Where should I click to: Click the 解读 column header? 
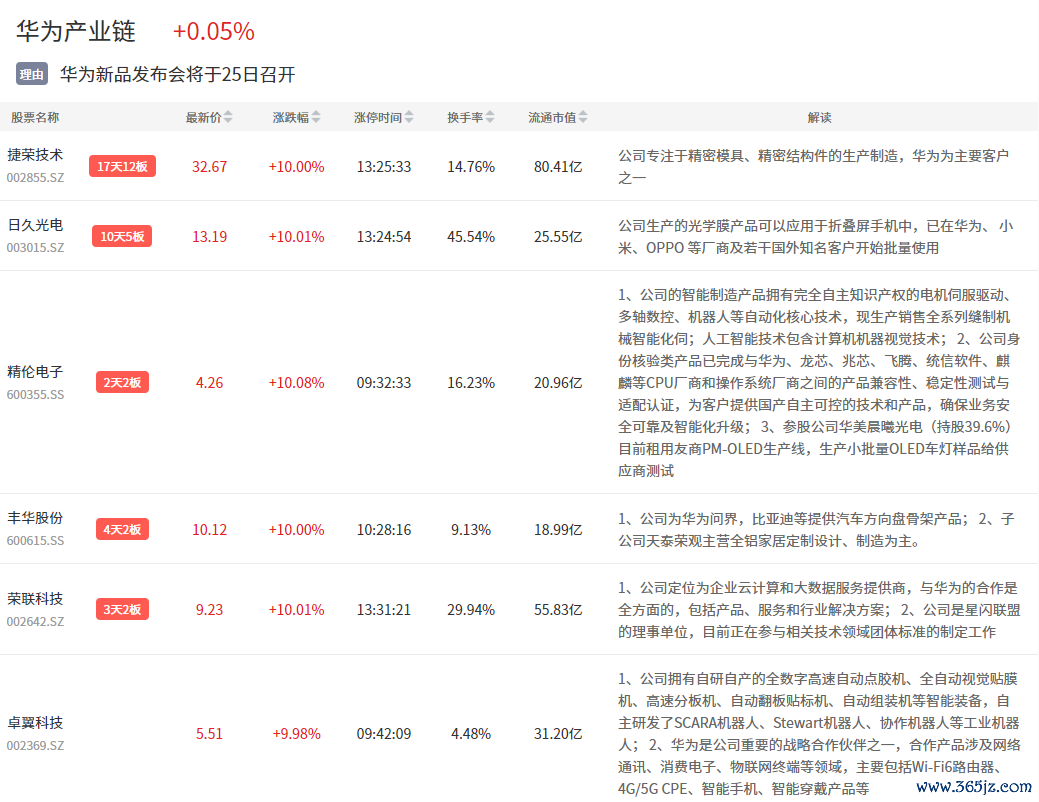pos(819,118)
